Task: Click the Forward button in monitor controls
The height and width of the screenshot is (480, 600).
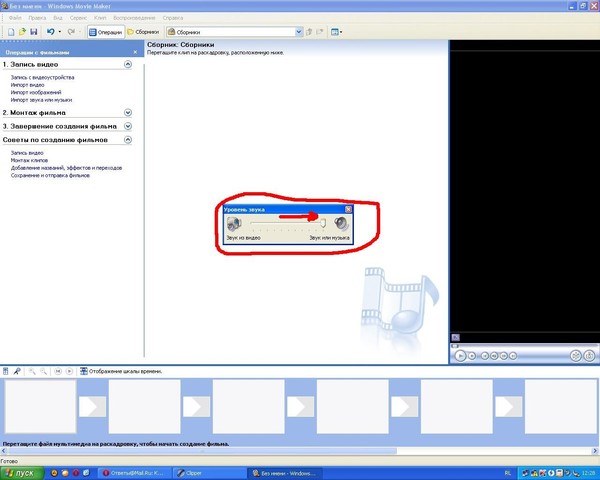Action: [513, 356]
